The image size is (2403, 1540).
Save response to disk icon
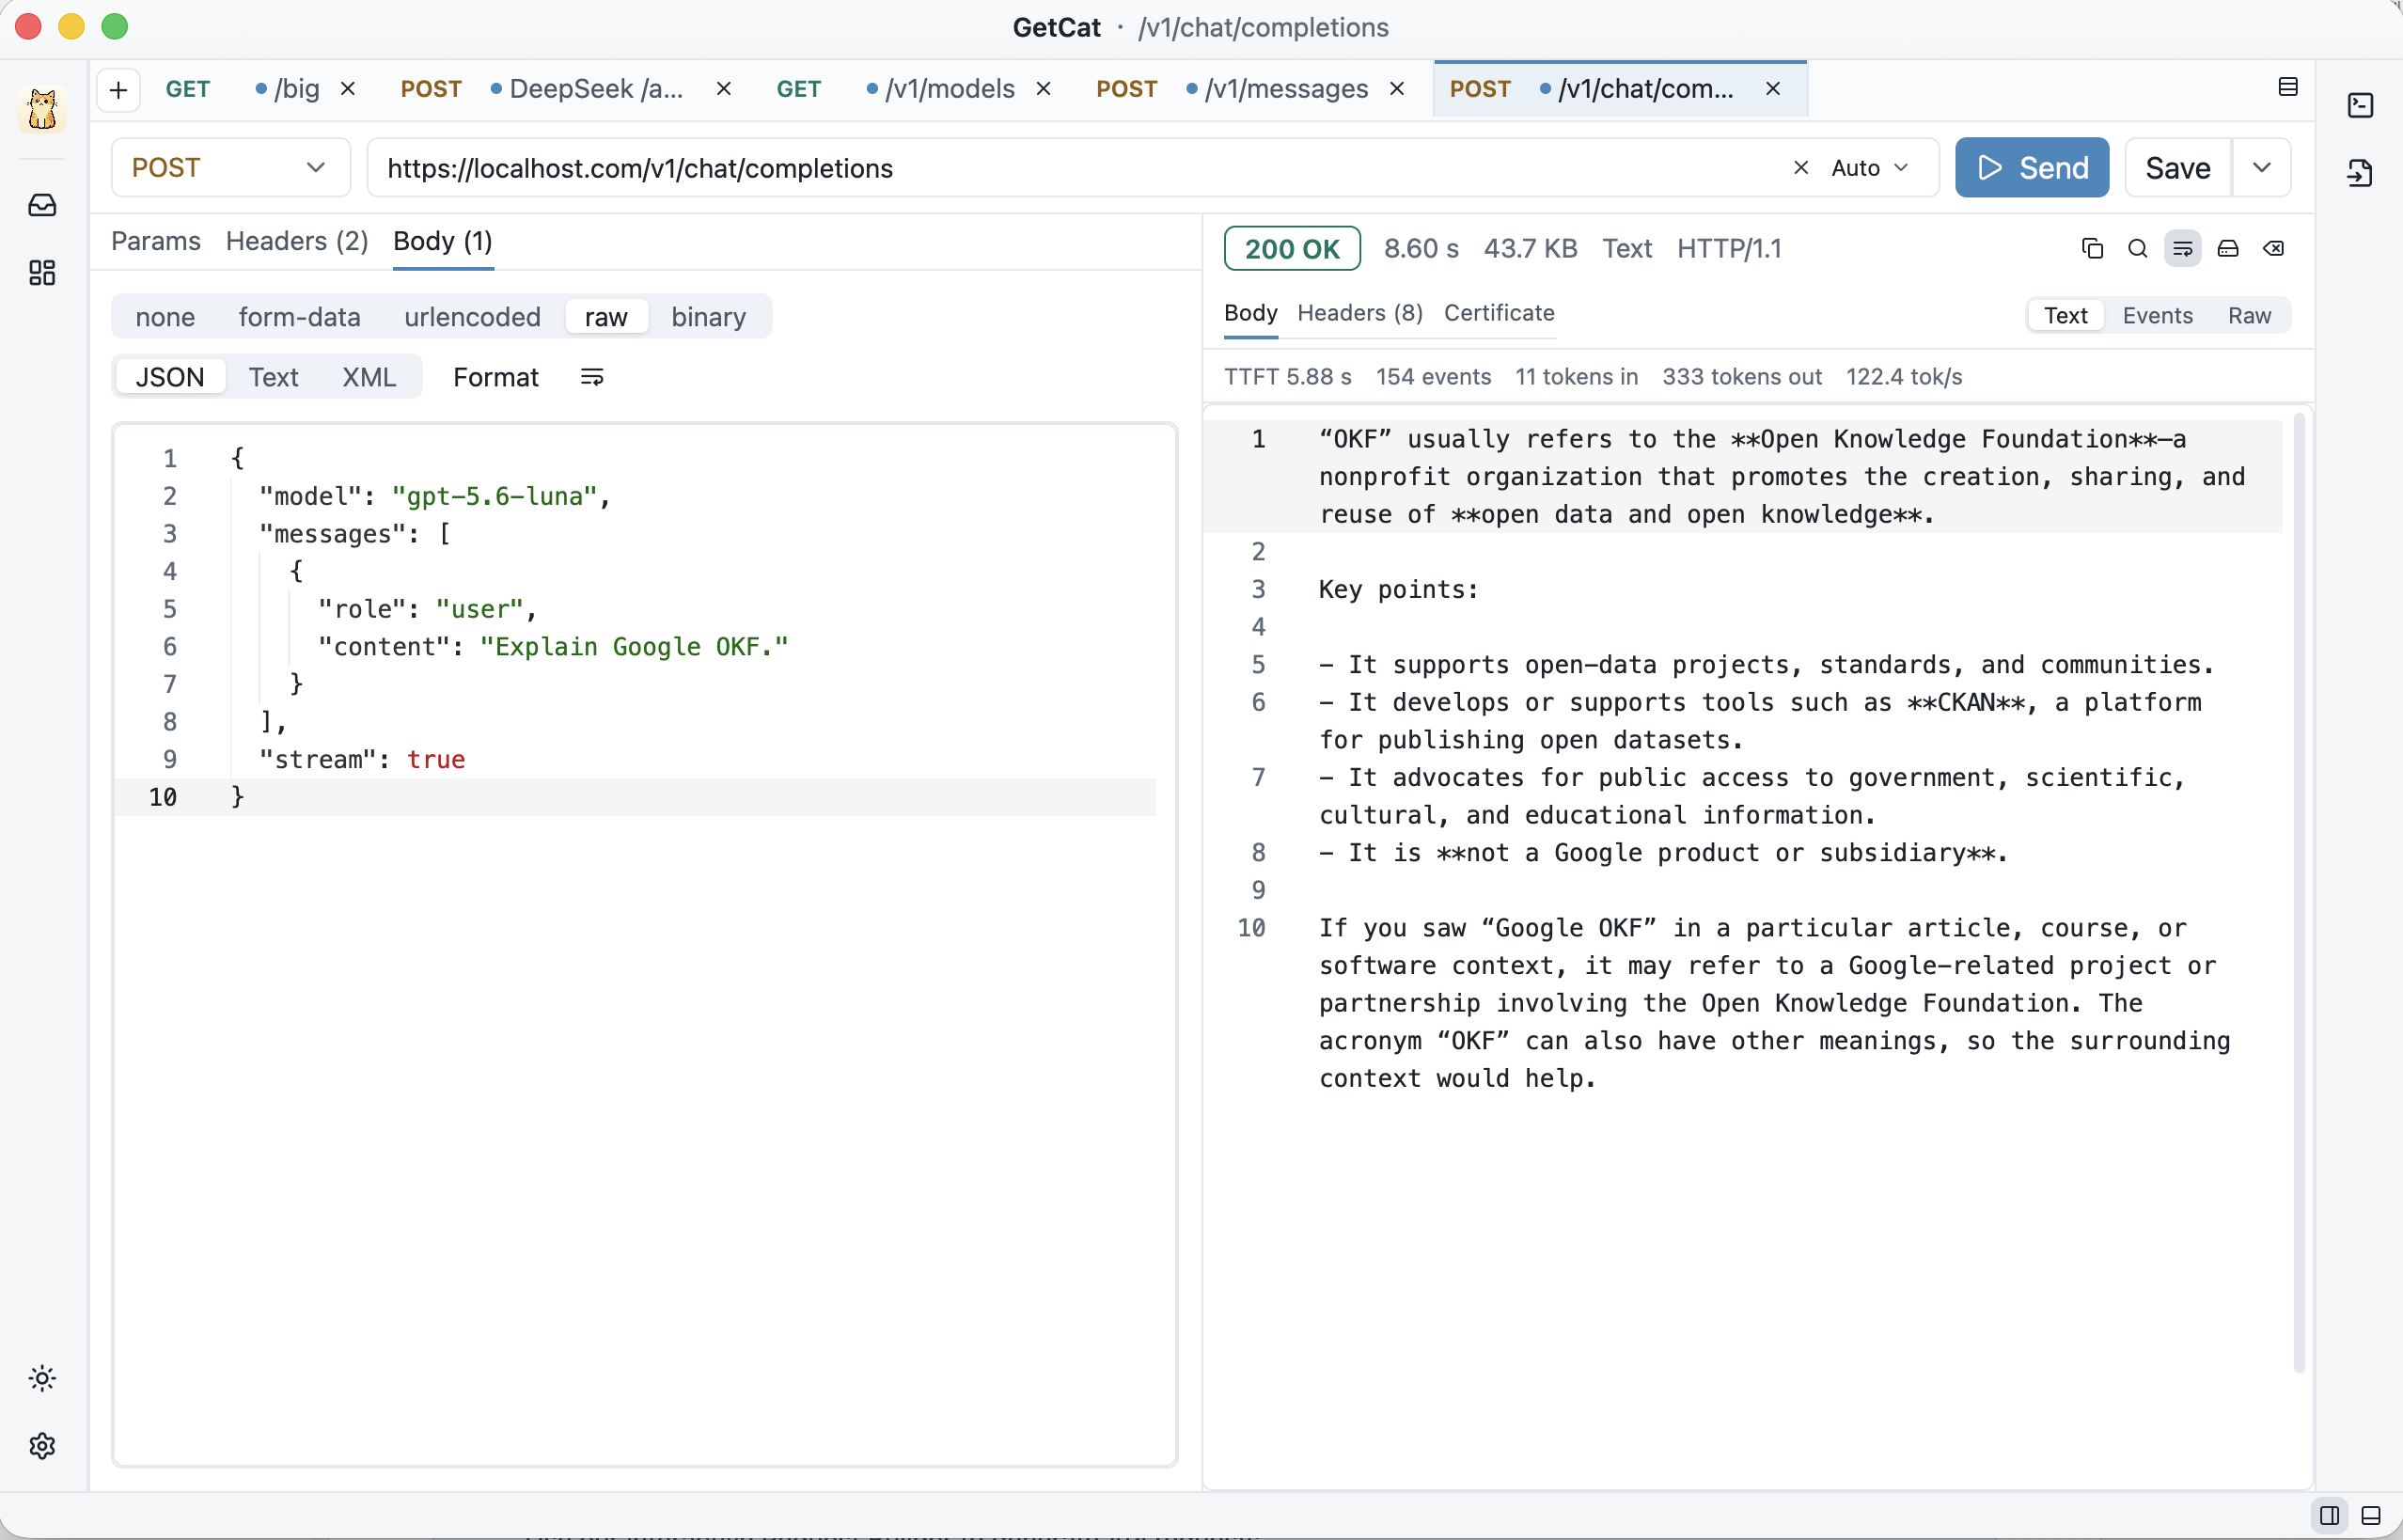[2228, 248]
